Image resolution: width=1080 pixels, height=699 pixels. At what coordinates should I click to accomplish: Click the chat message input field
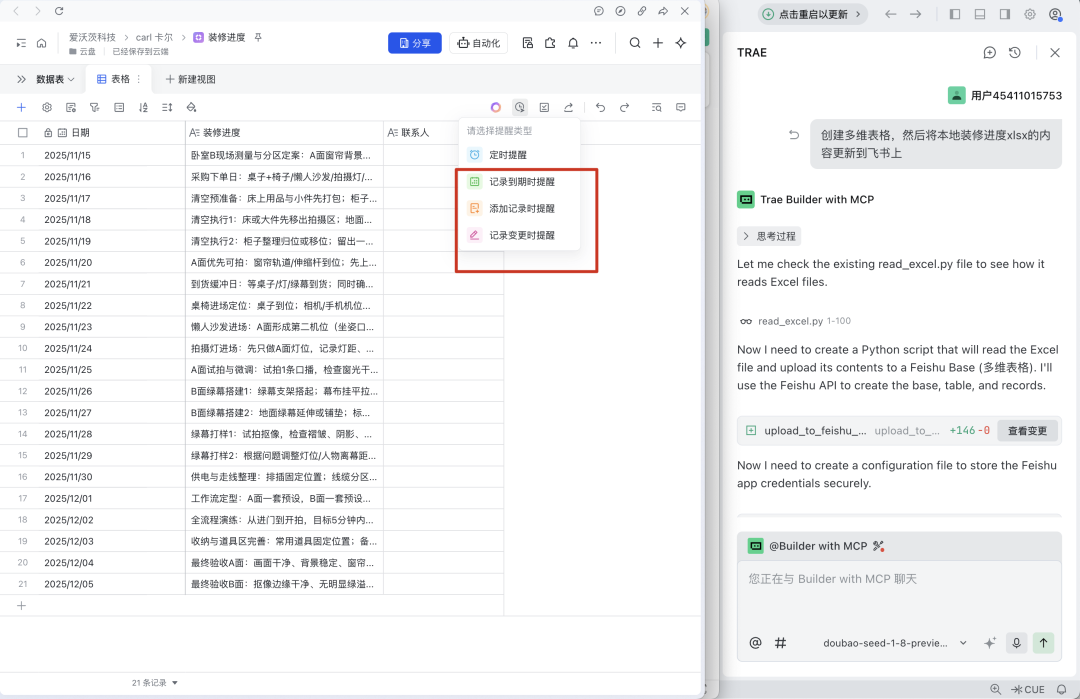(x=898, y=590)
